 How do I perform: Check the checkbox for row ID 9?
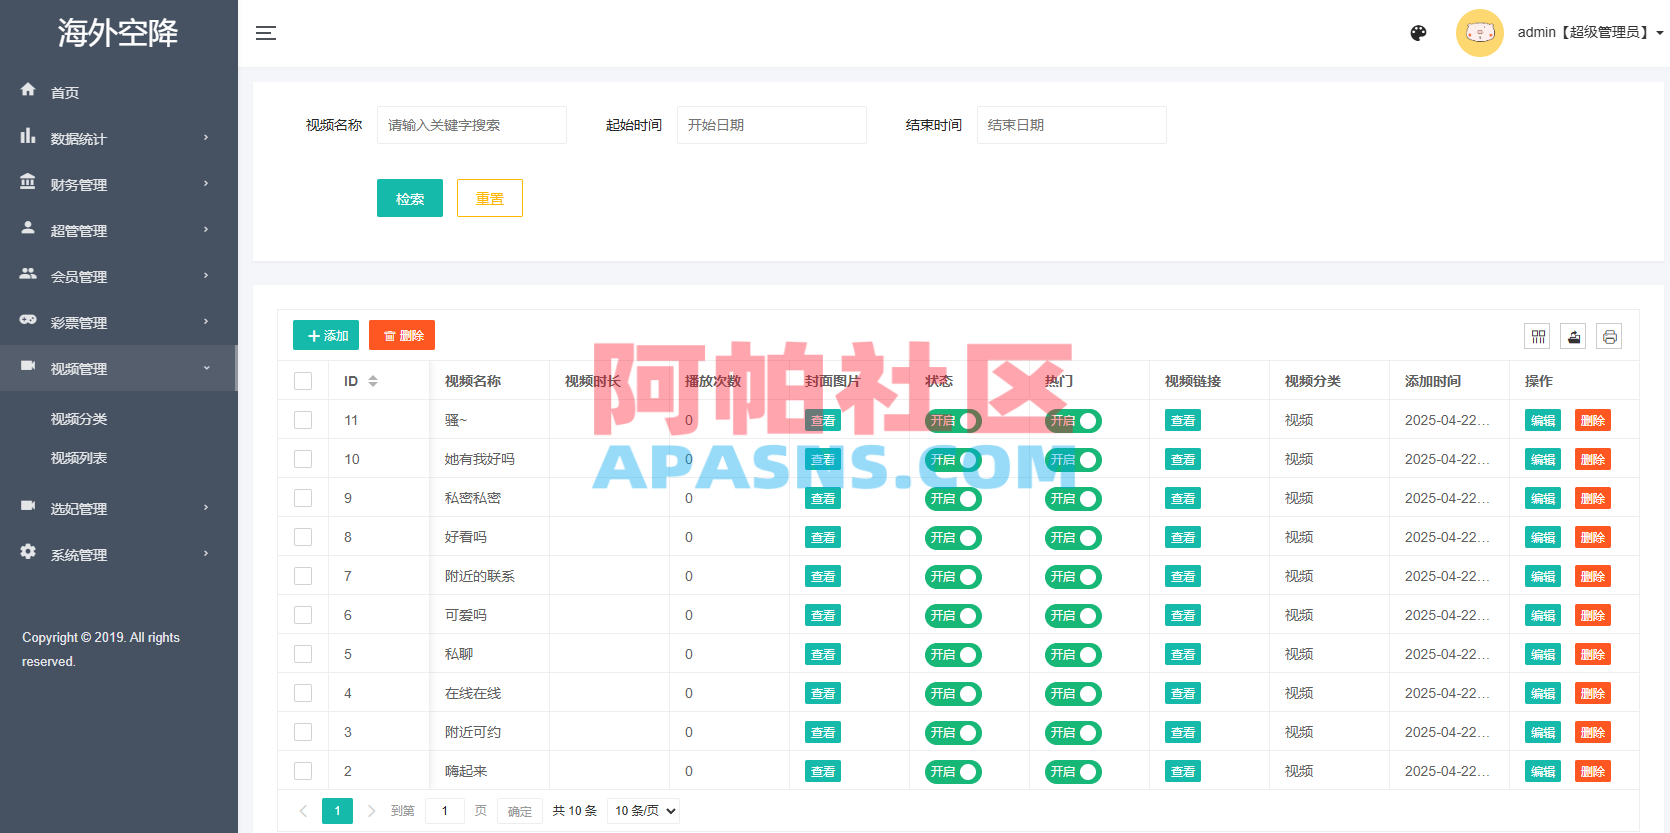click(x=303, y=498)
